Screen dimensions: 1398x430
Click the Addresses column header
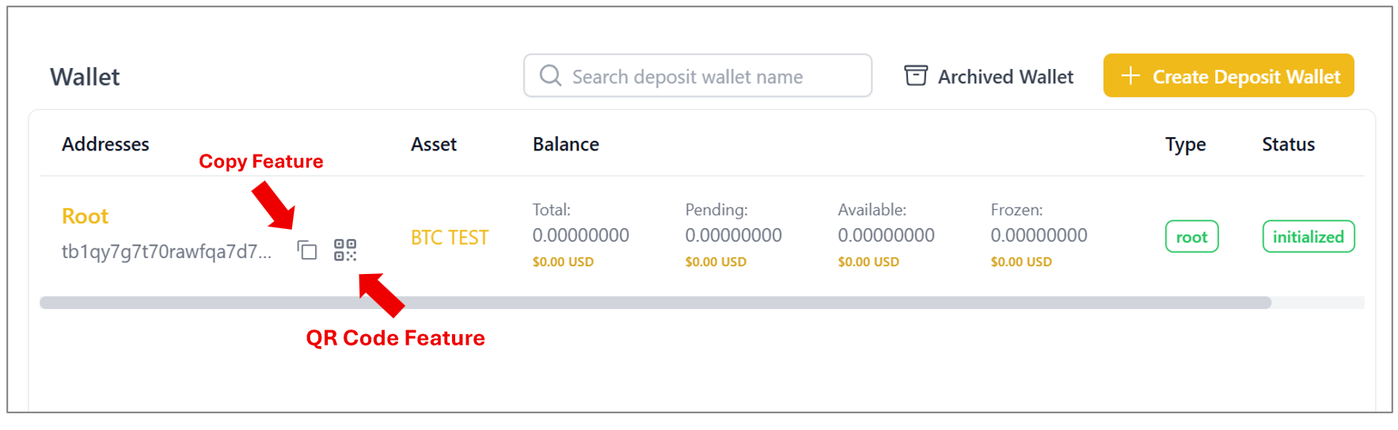coord(105,144)
